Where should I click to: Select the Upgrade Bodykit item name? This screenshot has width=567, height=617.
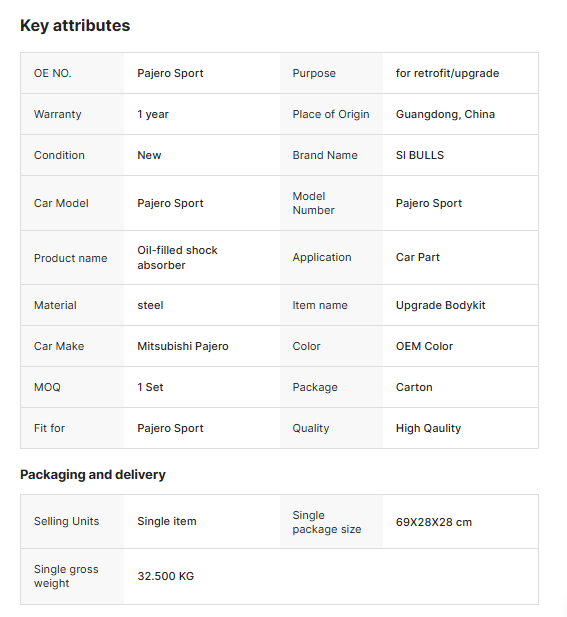(440, 305)
